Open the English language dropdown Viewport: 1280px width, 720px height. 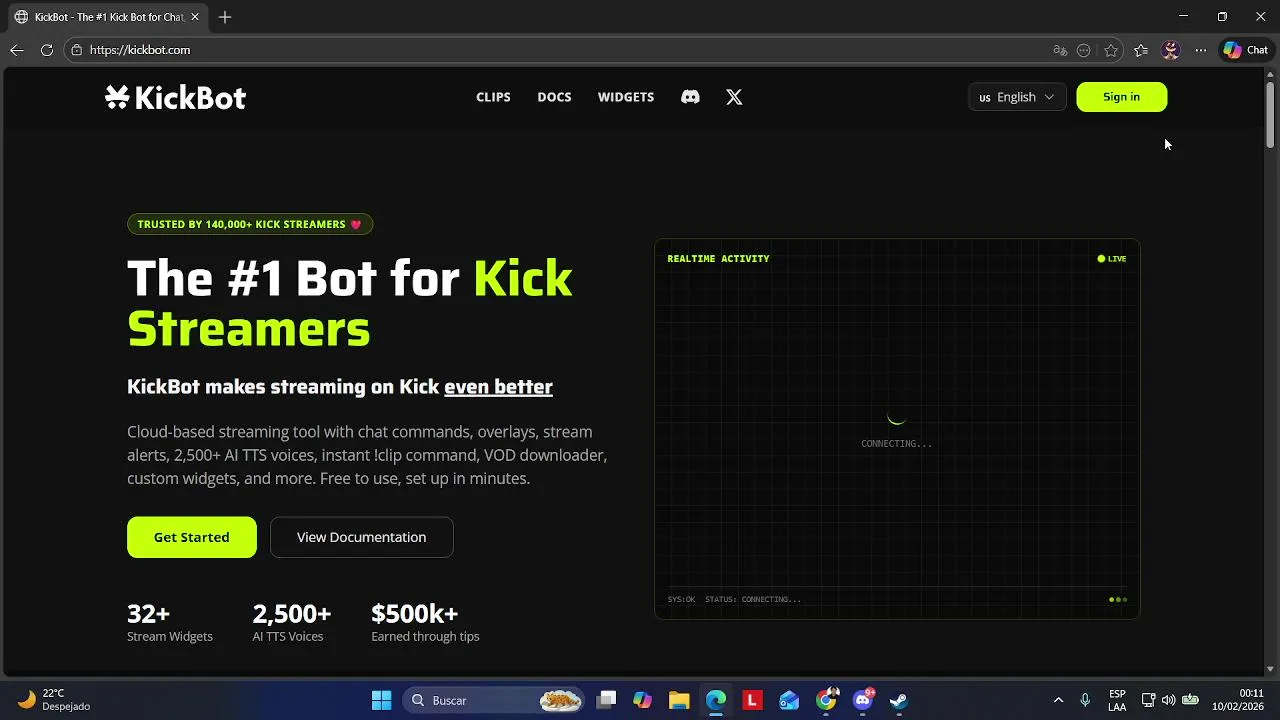pyautogui.click(x=1017, y=97)
